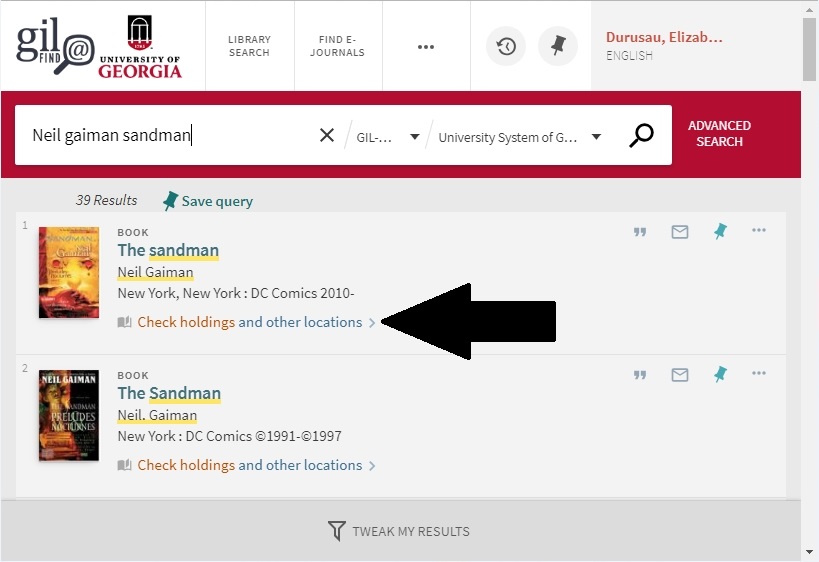Open University System of Georgia dropdown
Viewport: 819px width, 562px height.
(519, 137)
